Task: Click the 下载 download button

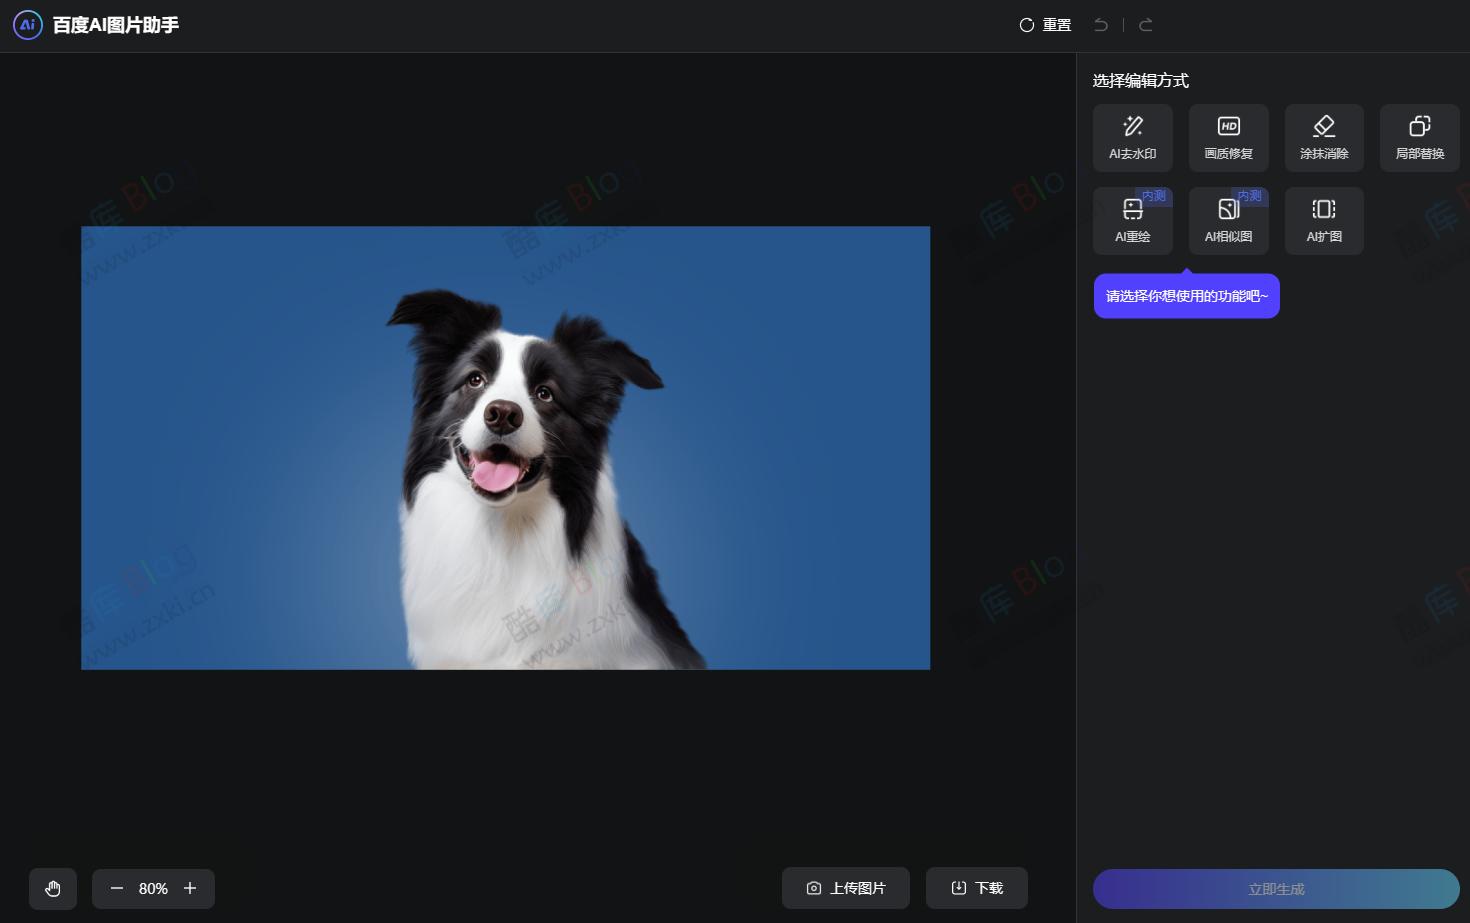Action: [977, 888]
